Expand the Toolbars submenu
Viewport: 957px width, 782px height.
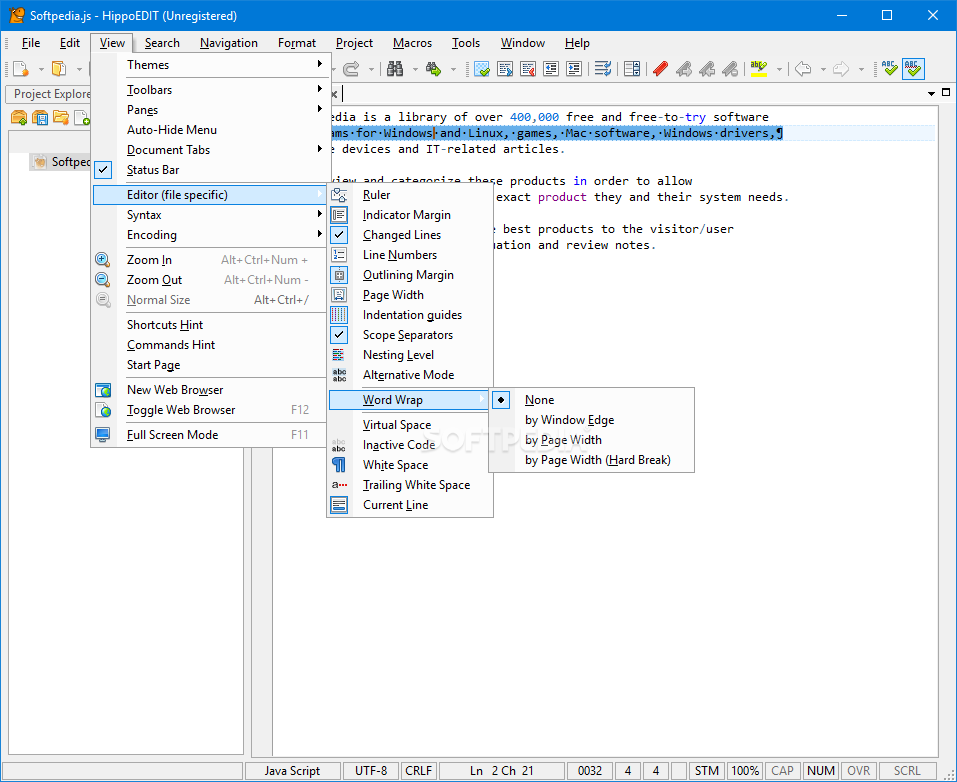211,90
